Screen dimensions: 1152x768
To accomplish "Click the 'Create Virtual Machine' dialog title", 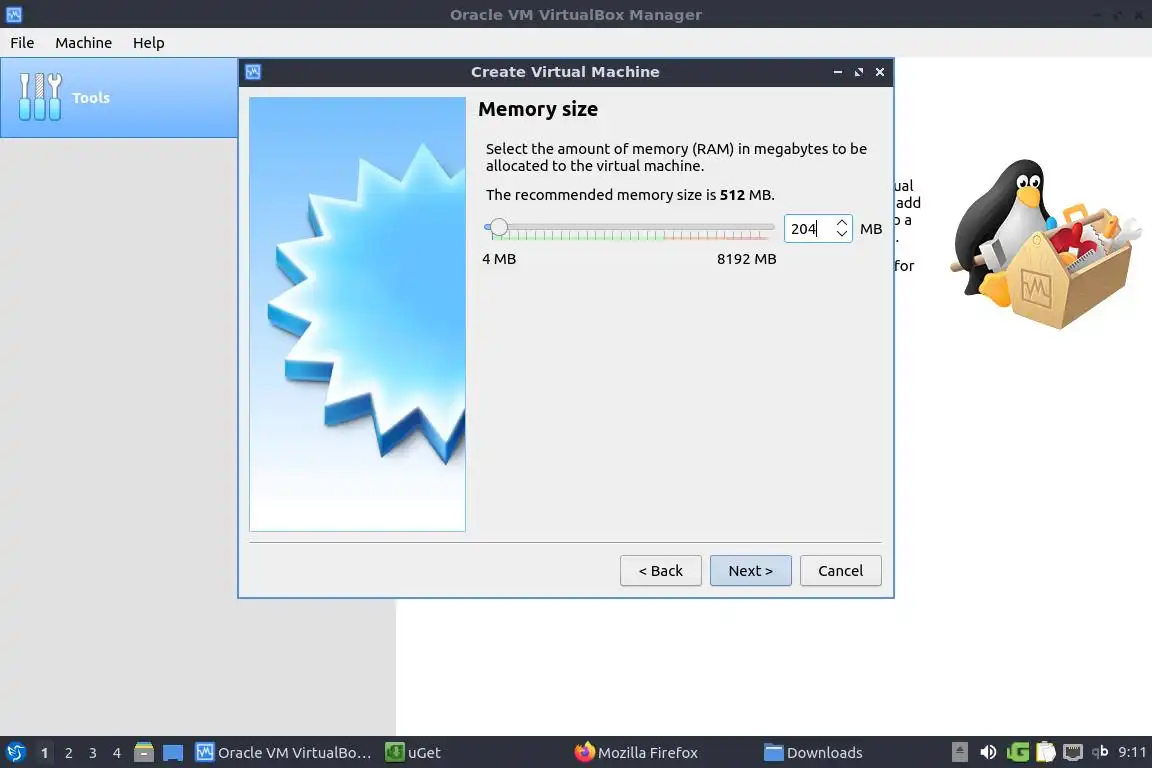I will click(565, 72).
